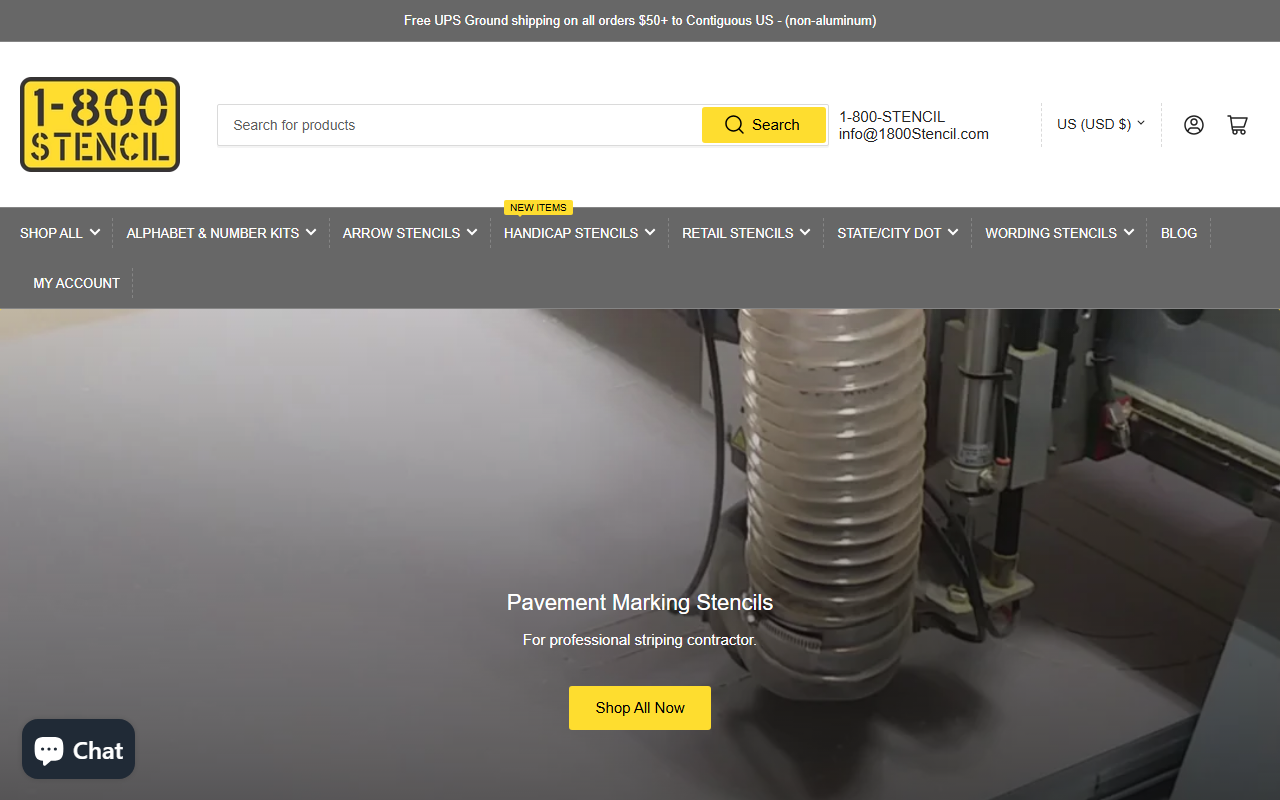Focus the Search for products field
Viewport: 1280px width, 800px height.
460,125
